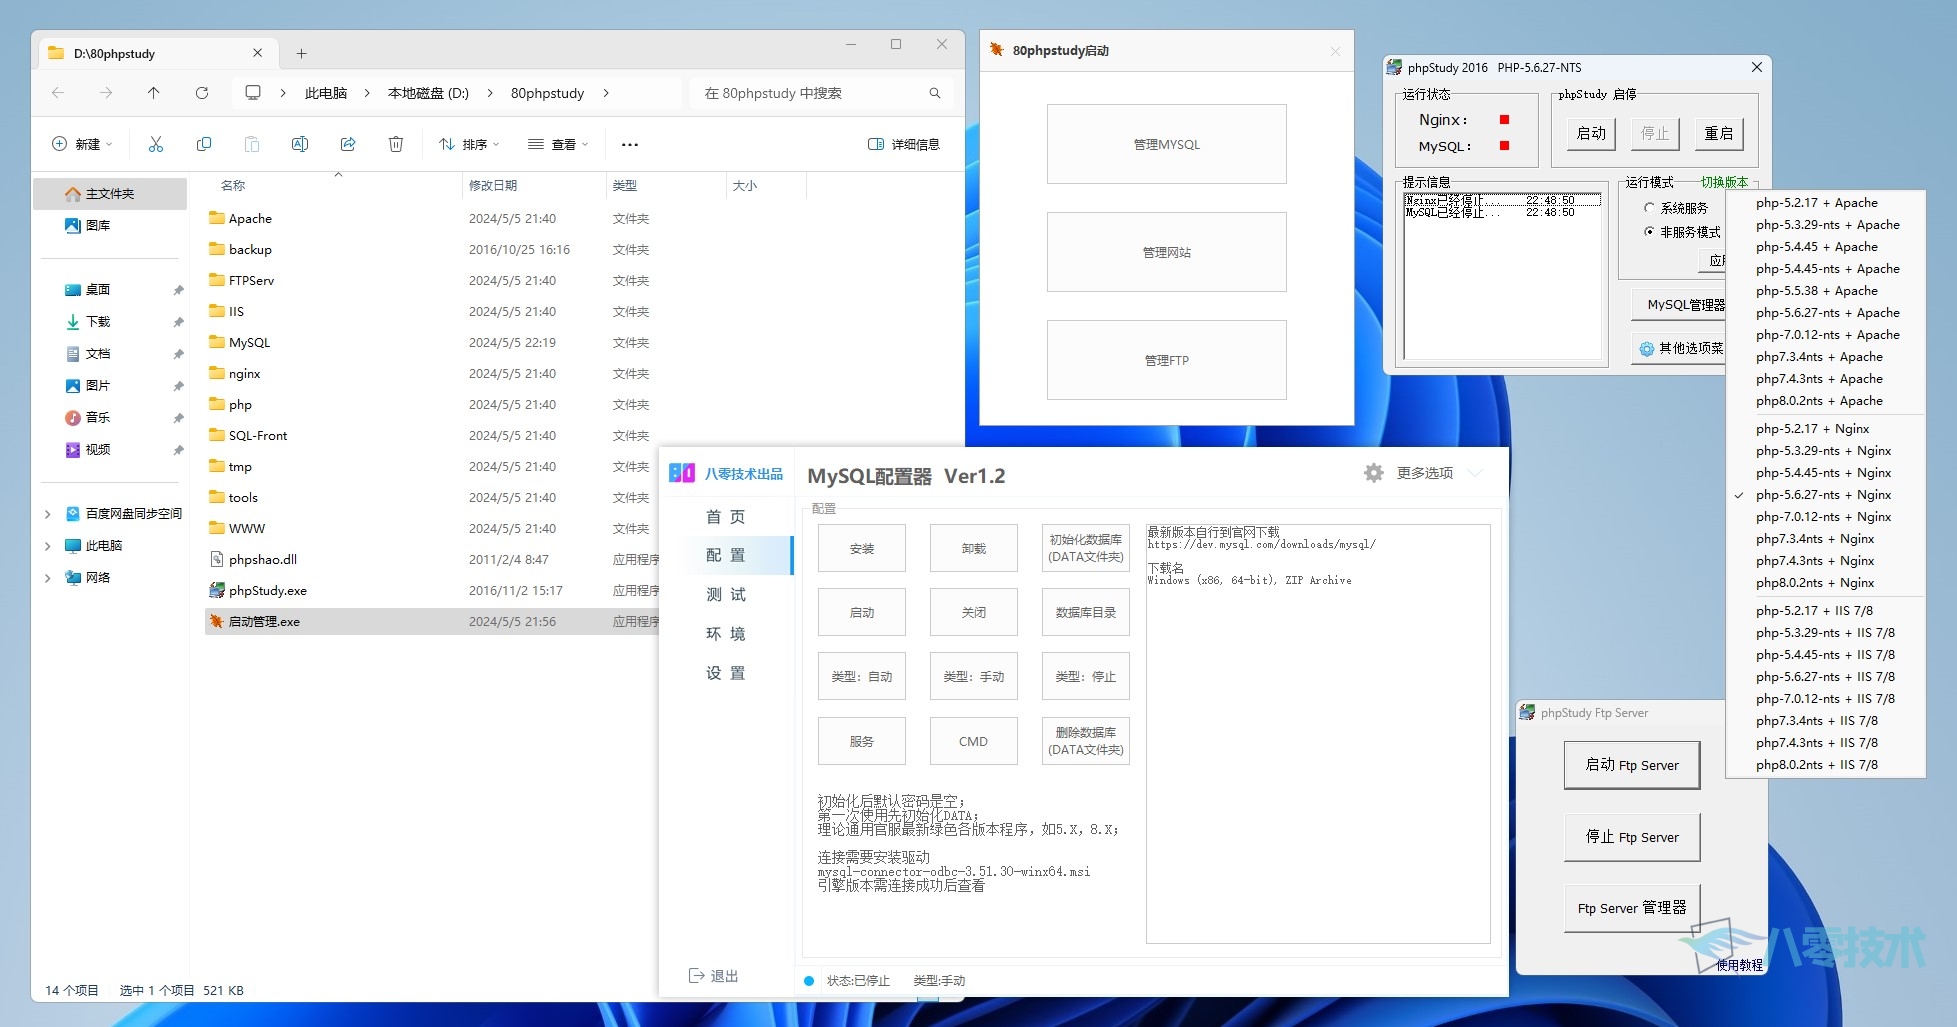The image size is (1957, 1027).
Task: Click the 八零技术出品 logo icon
Action: (x=682, y=473)
